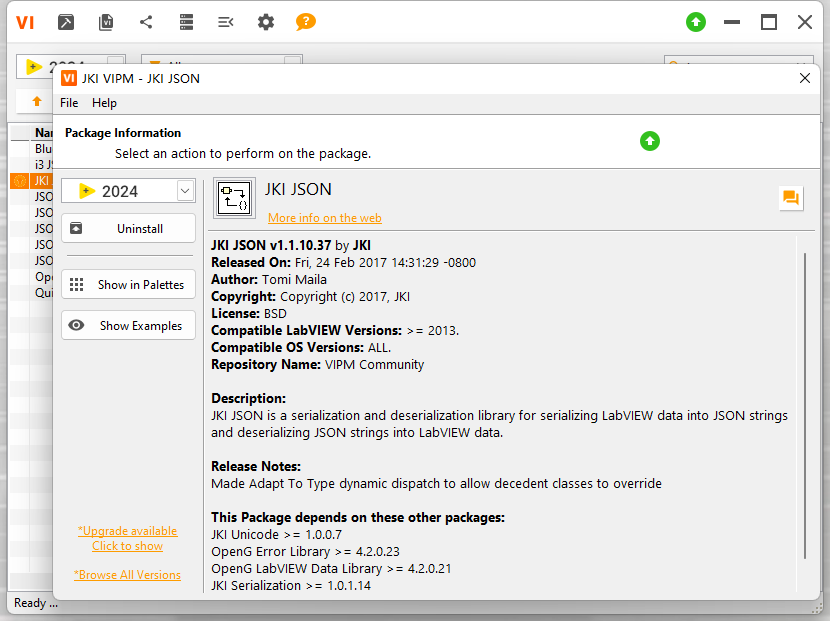This screenshot has height=621, width=830.
Task: Open the Help menu
Action: [104, 103]
